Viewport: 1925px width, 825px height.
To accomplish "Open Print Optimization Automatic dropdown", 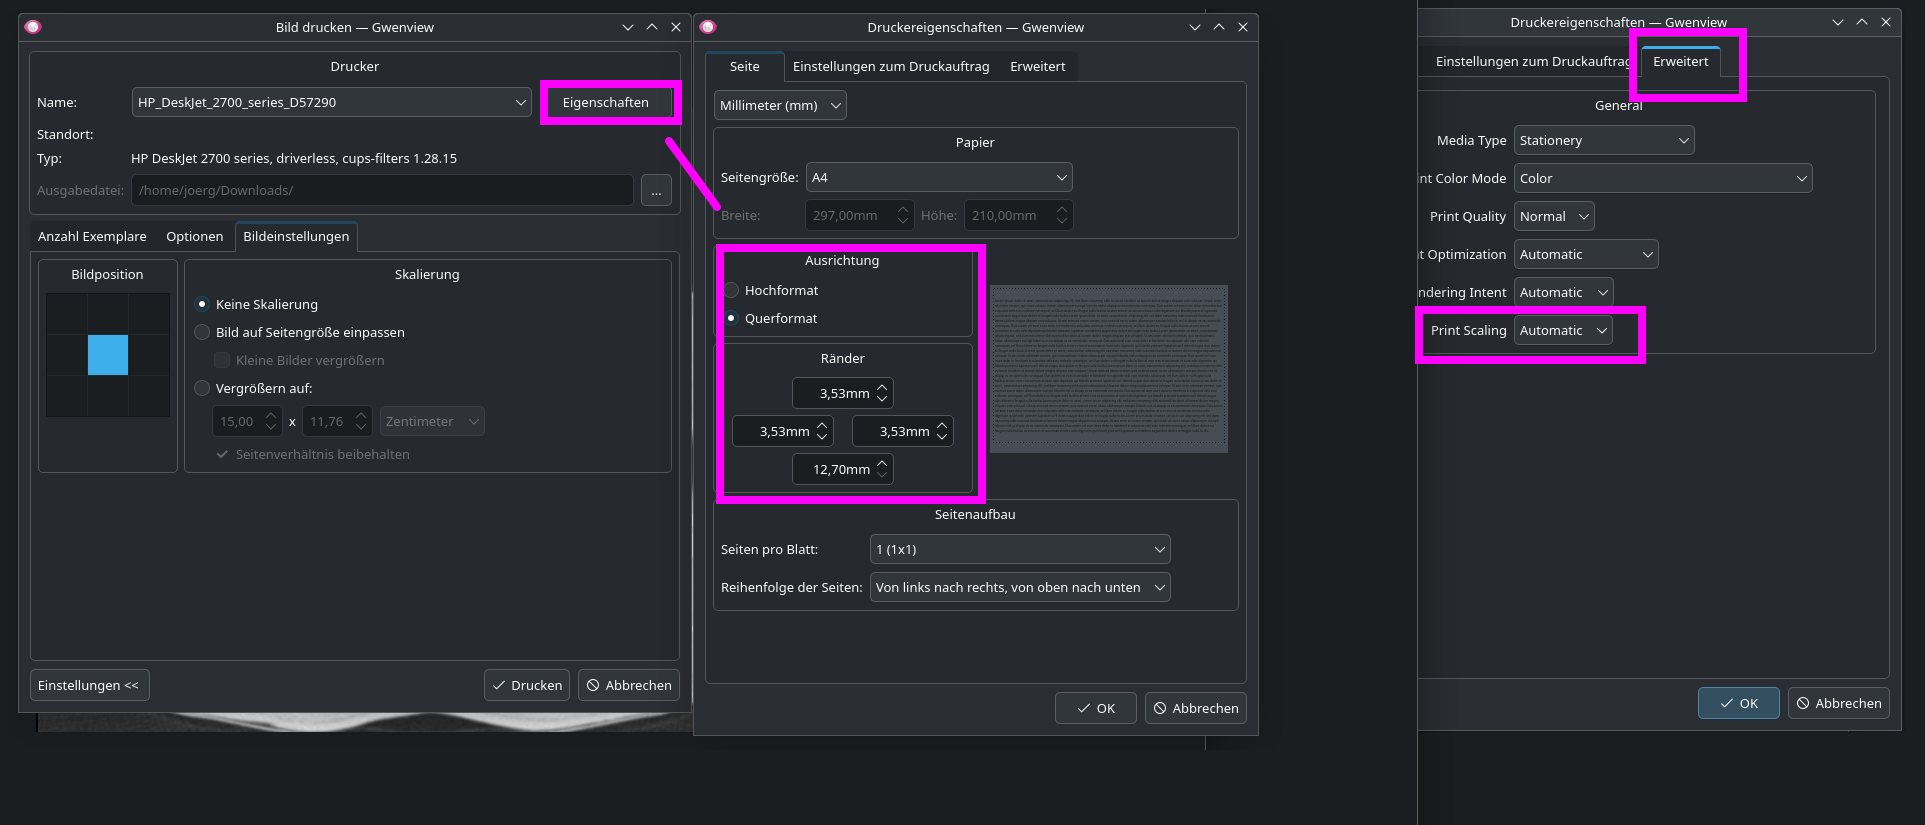I will click(1586, 254).
